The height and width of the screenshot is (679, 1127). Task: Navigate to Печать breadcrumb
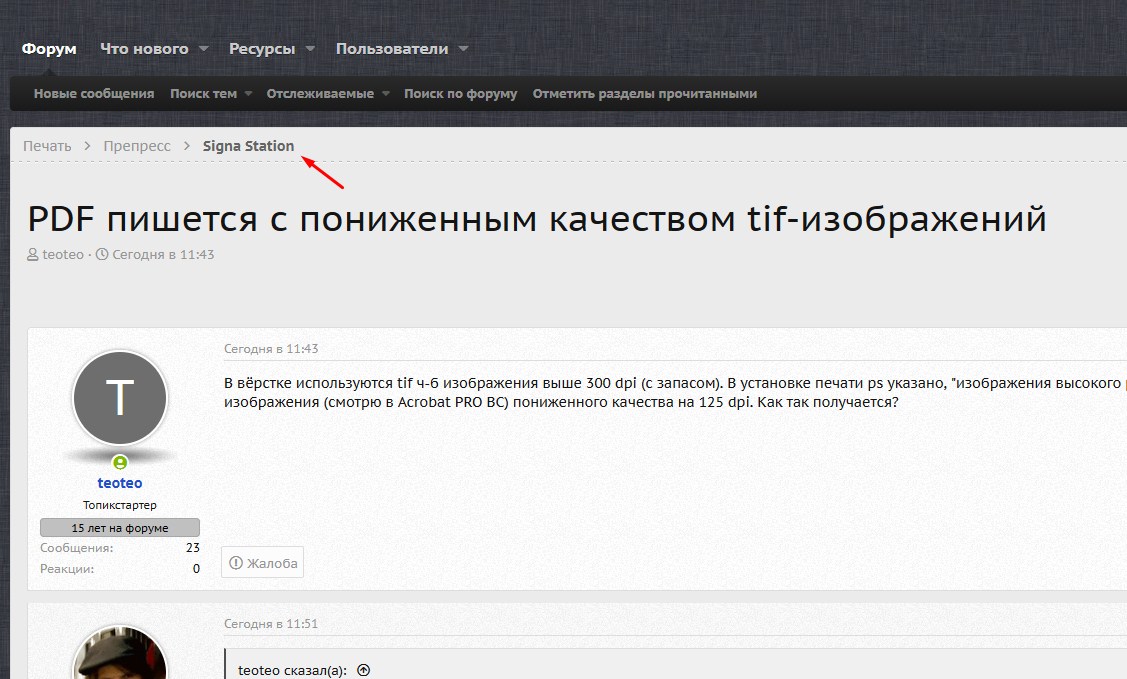[47, 146]
